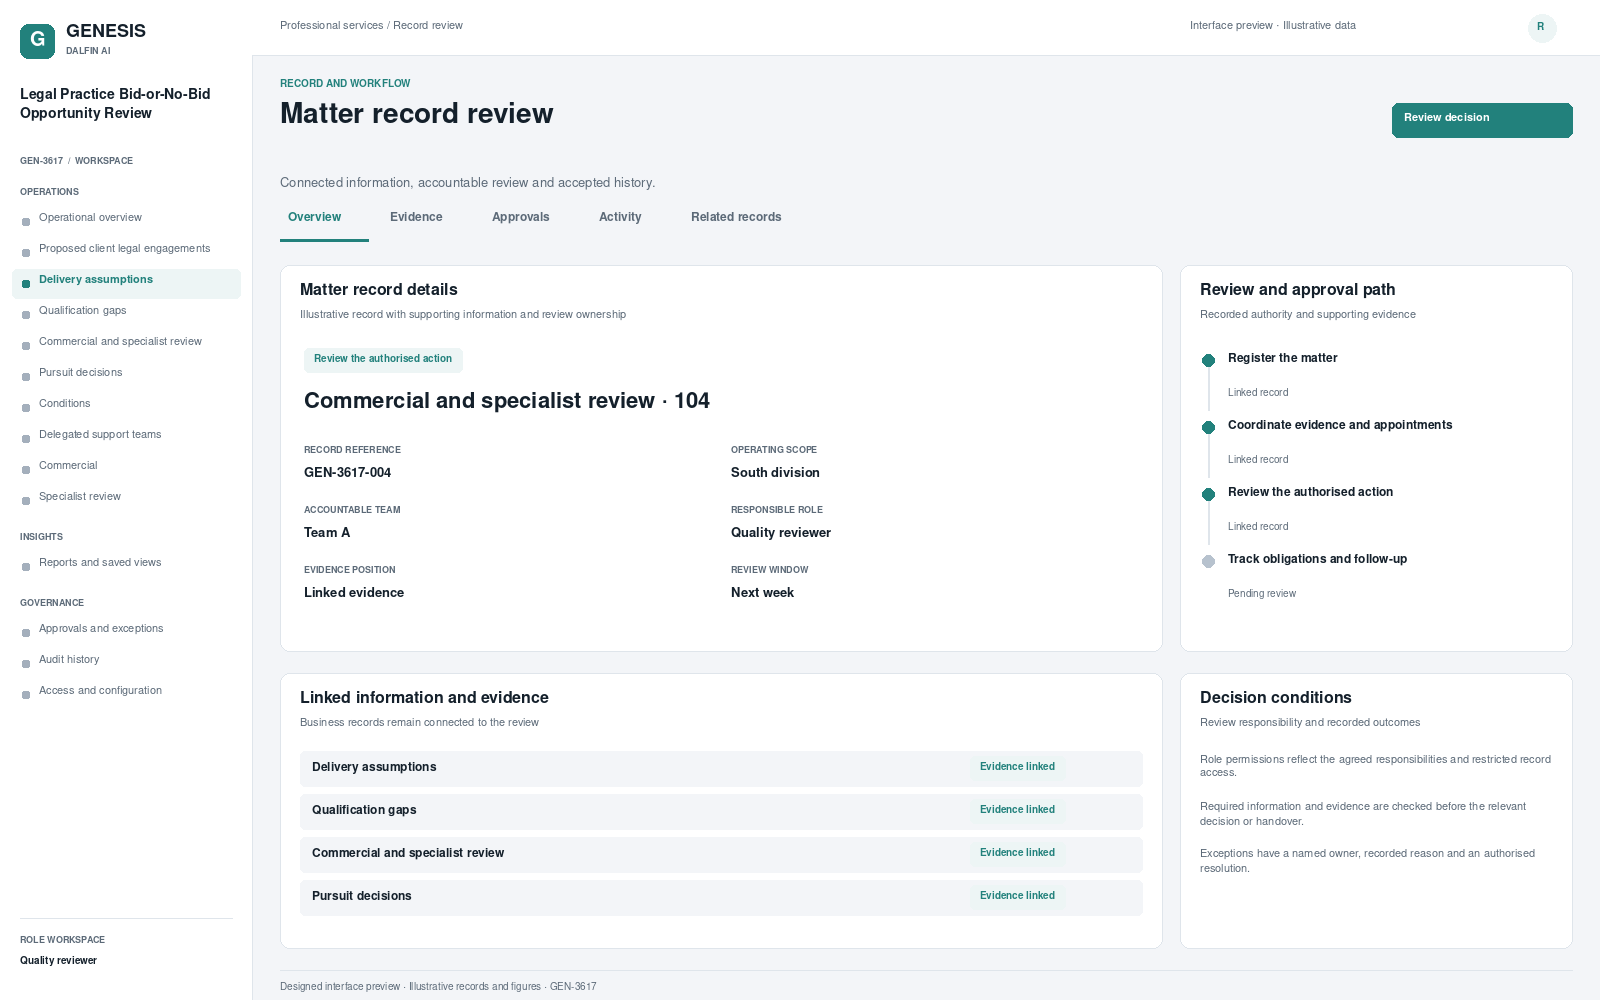Open the Commercial sidebar item
This screenshot has width=1600, height=1000.
(x=126, y=466)
